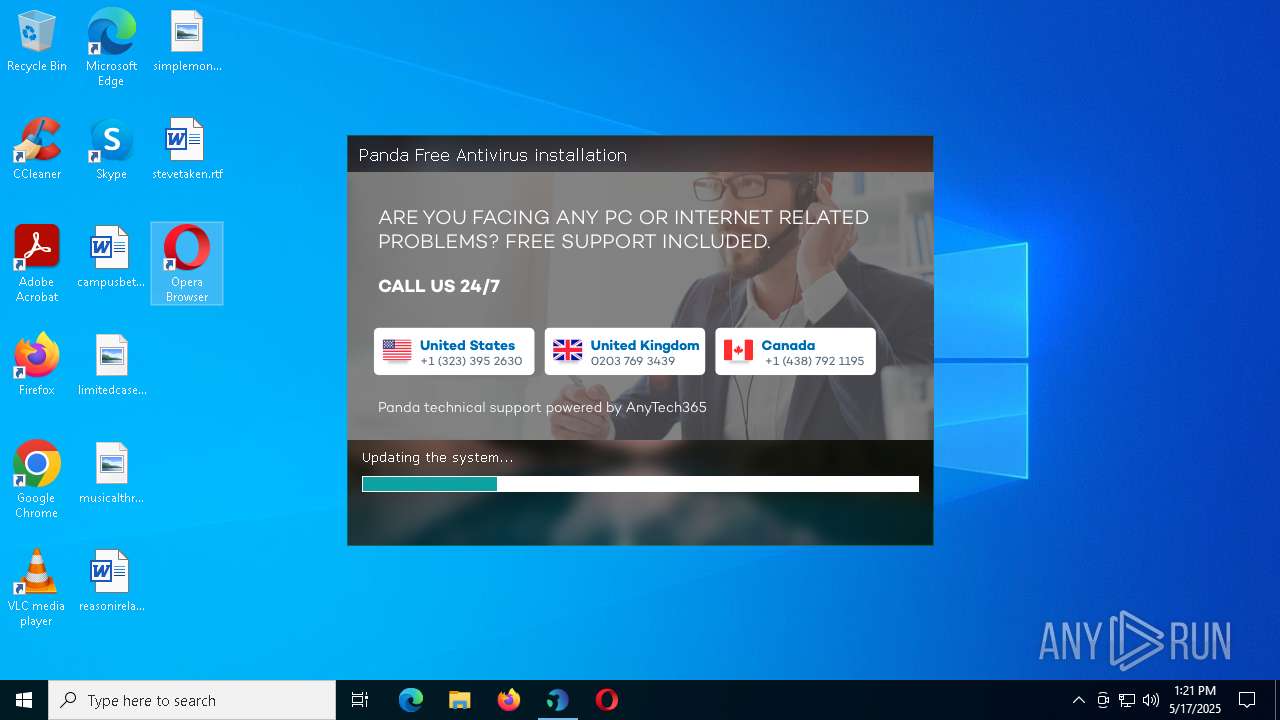
Task: Click the UK flag icon
Action: tap(567, 351)
